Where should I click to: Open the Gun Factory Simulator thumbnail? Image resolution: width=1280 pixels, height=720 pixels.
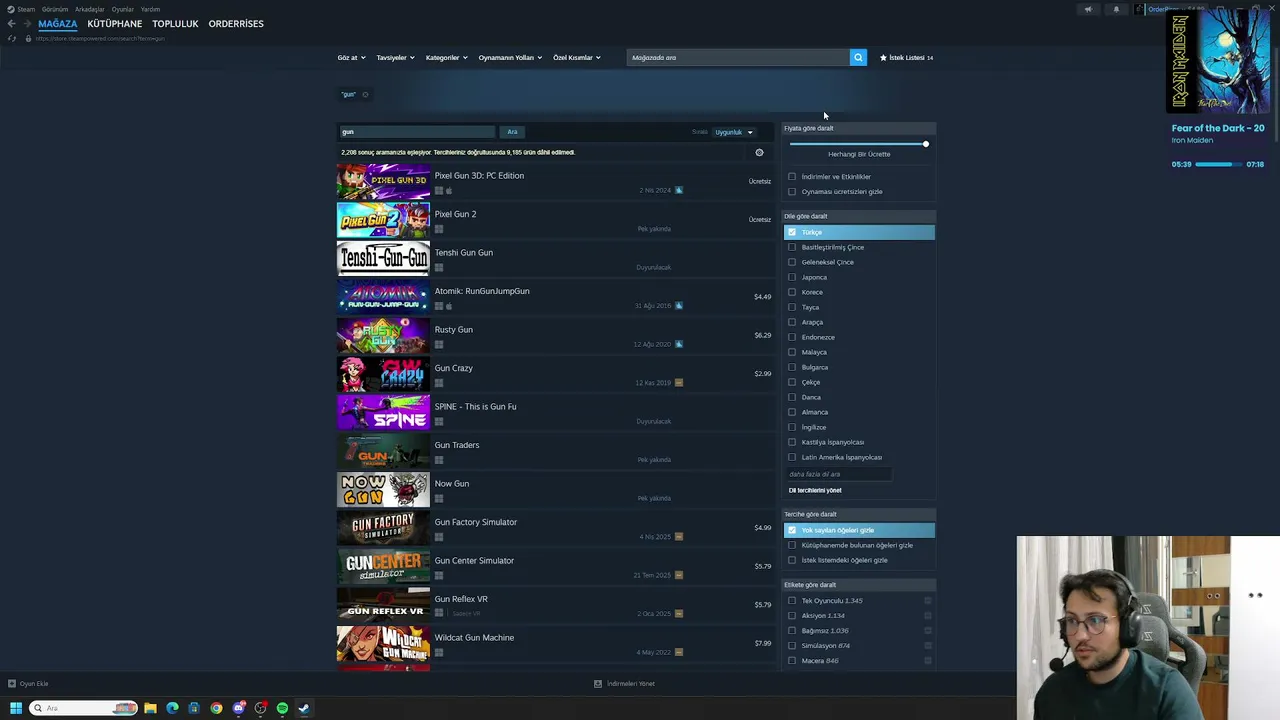tap(383, 528)
